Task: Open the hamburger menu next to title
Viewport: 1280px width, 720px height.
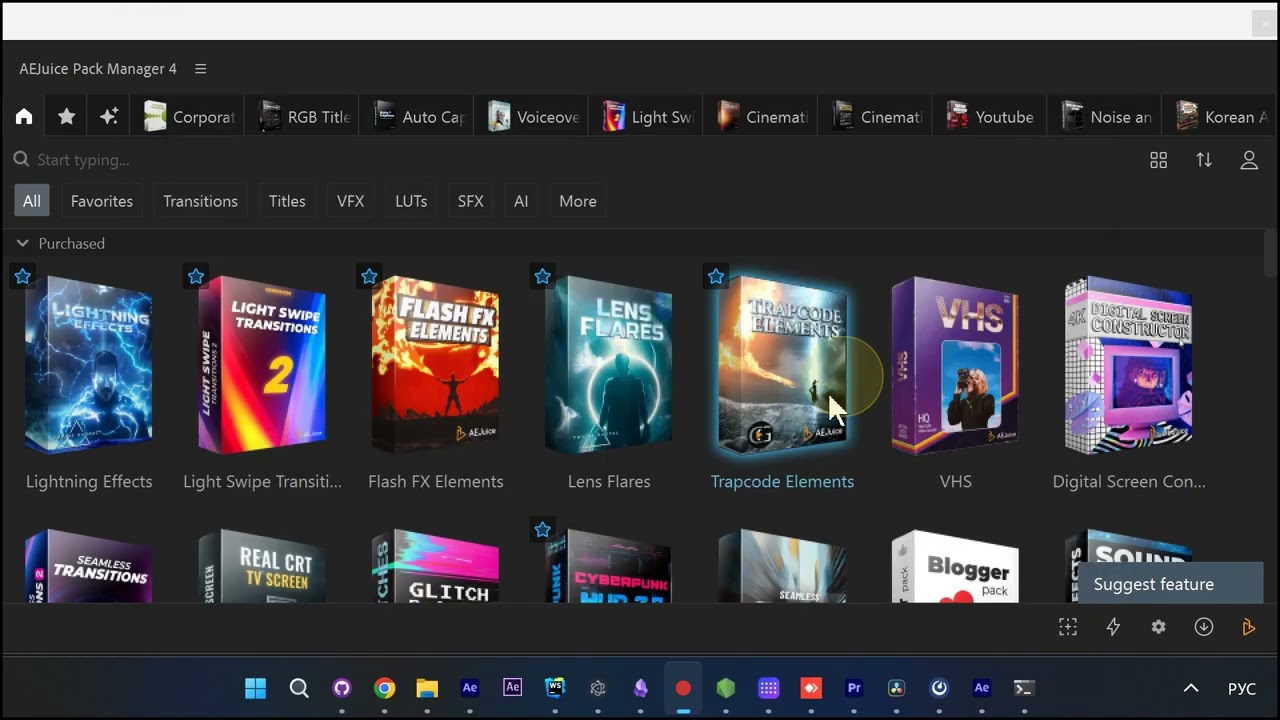Action: point(200,69)
